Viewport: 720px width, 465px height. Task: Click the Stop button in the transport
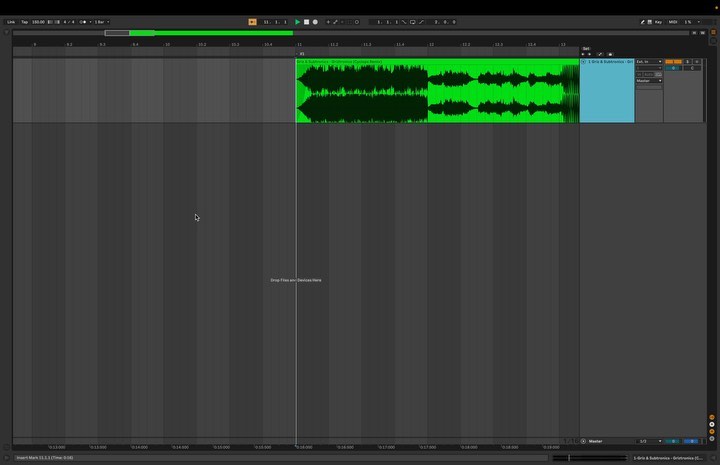[x=306, y=22]
